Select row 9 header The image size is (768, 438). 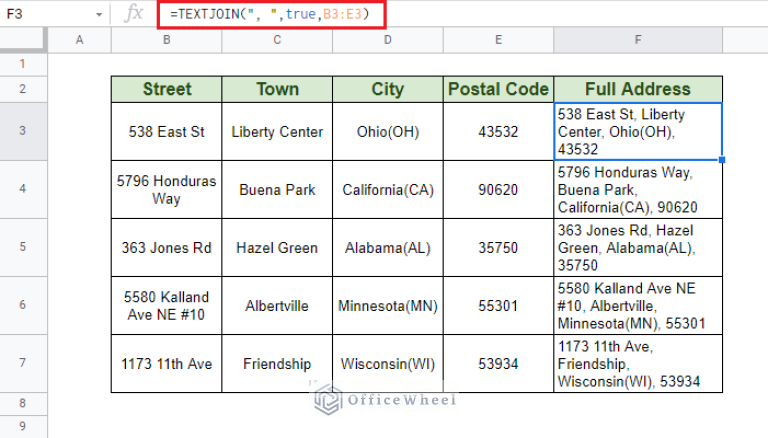coord(23,427)
